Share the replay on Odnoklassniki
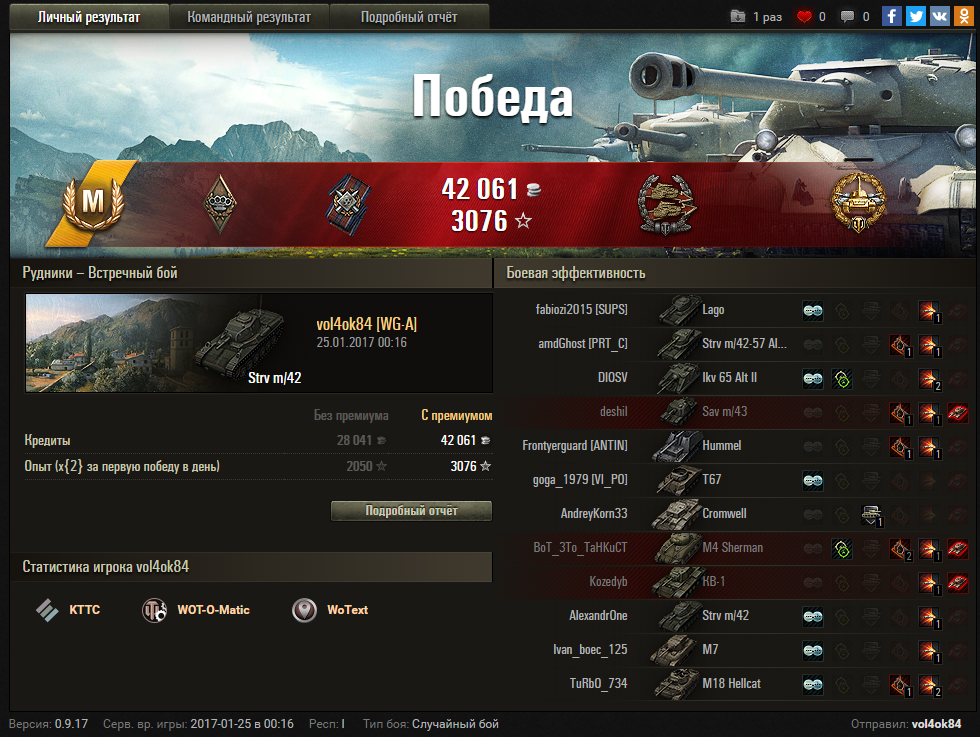This screenshot has height=737, width=980. tap(963, 16)
